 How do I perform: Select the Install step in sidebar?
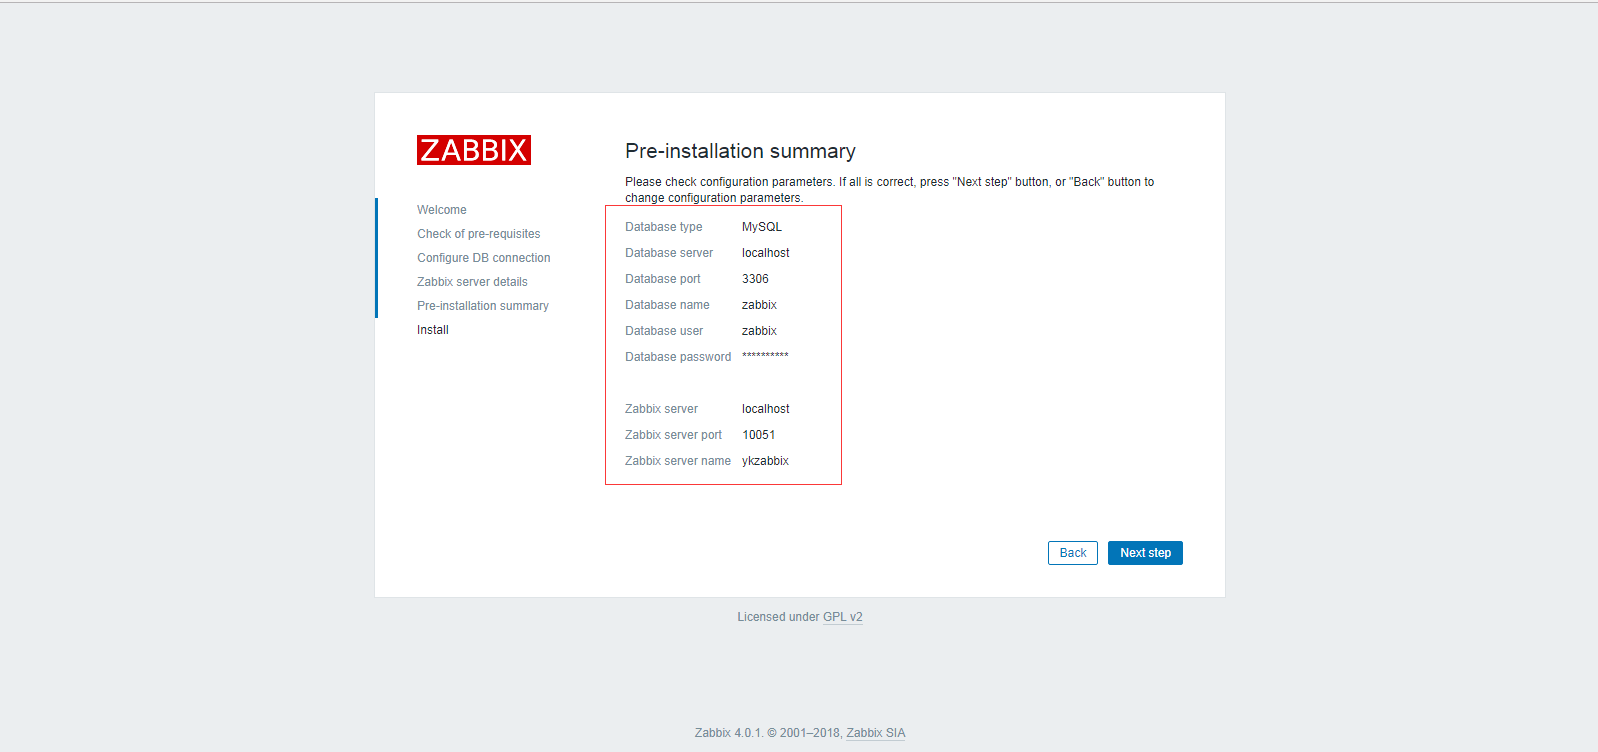[x=433, y=330]
